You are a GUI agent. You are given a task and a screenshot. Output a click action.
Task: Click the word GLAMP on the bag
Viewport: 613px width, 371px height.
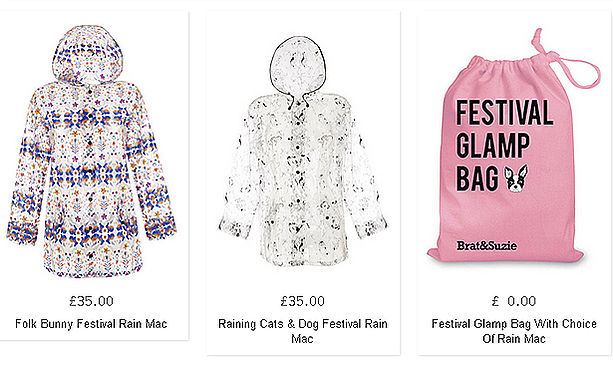pos(493,145)
